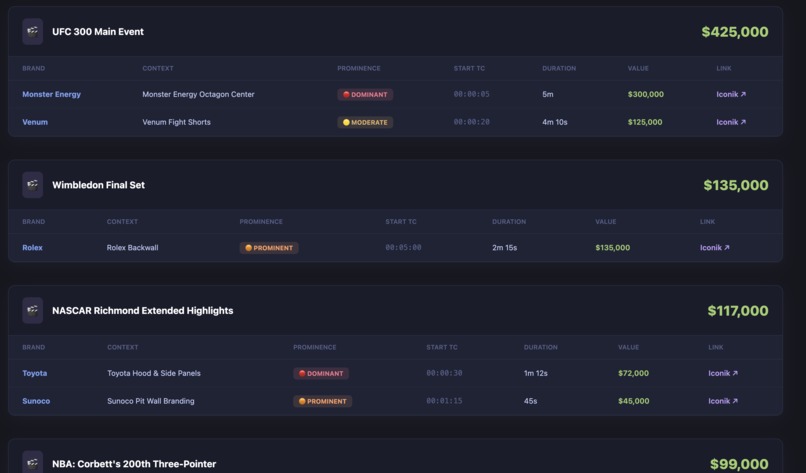
Task: Click the 5m duration value
Action: [547, 94]
